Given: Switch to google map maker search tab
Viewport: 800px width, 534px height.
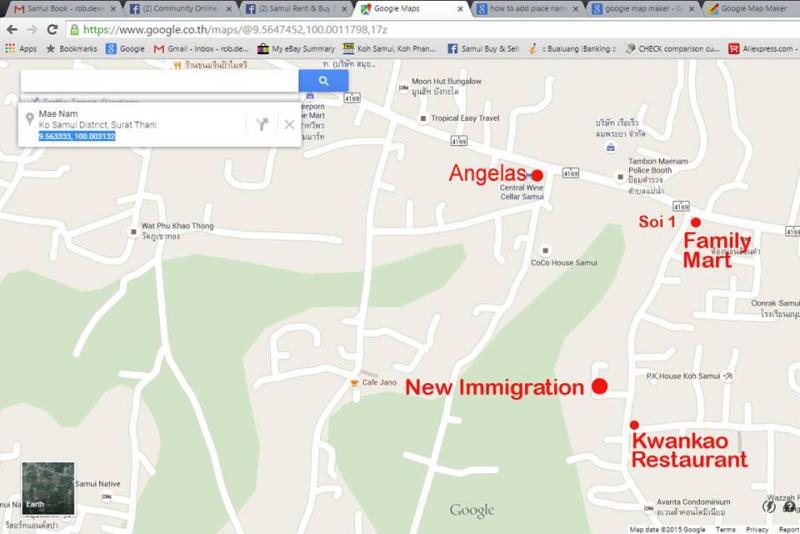Looking at the screenshot, I should pyautogui.click(x=643, y=9).
